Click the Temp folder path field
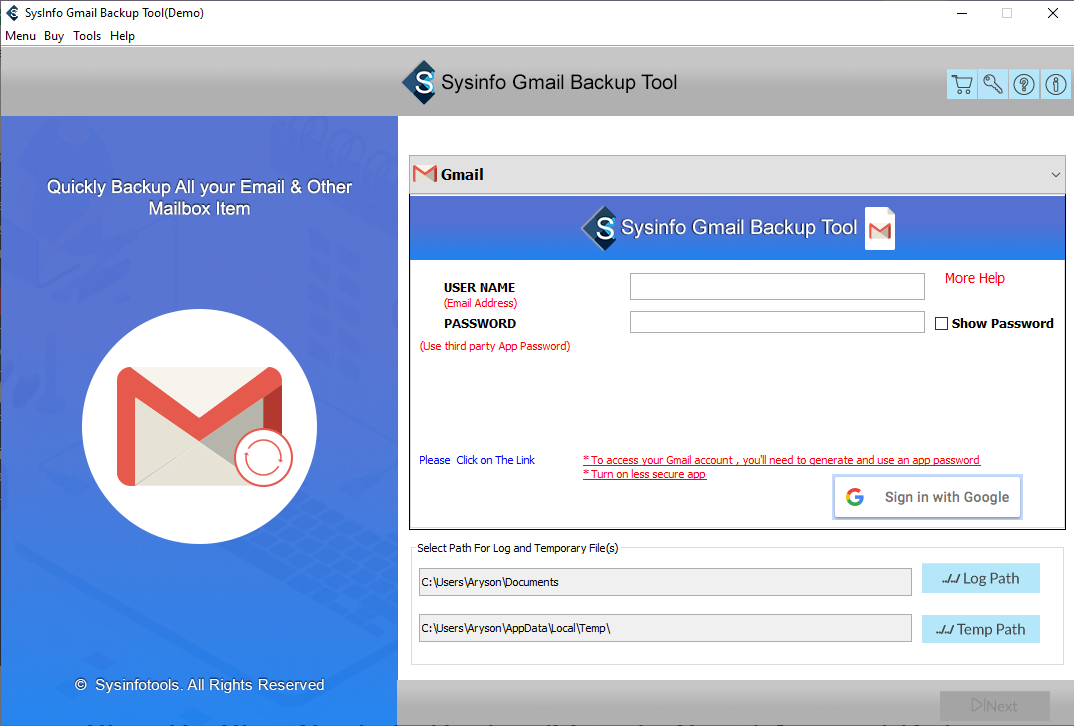 pyautogui.click(x=665, y=627)
